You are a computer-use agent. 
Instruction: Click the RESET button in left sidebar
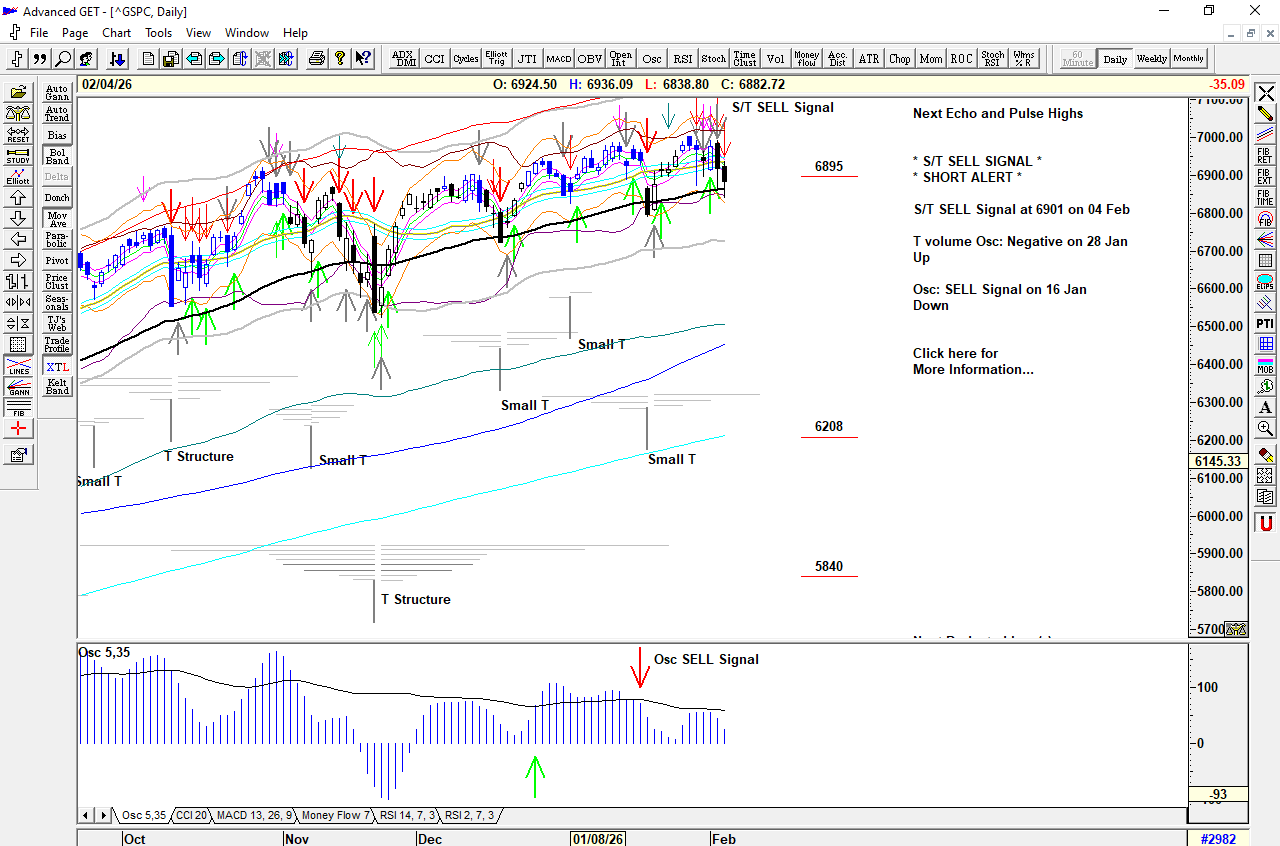coord(18,134)
